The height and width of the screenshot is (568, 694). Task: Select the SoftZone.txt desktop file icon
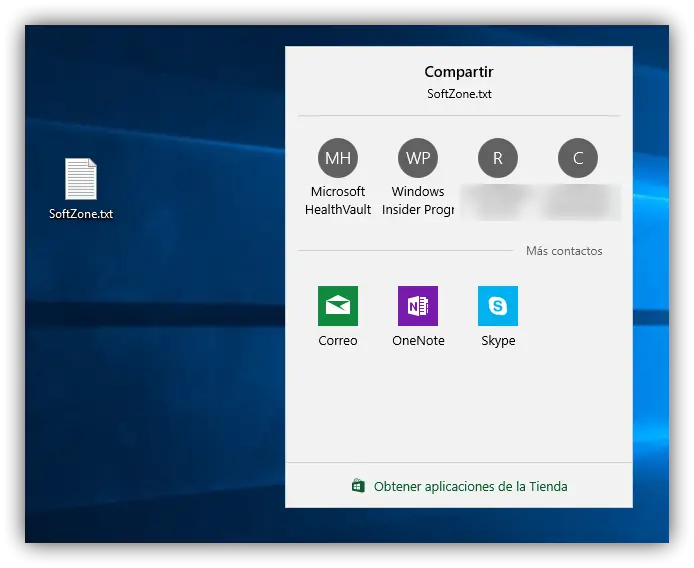[x=81, y=179]
